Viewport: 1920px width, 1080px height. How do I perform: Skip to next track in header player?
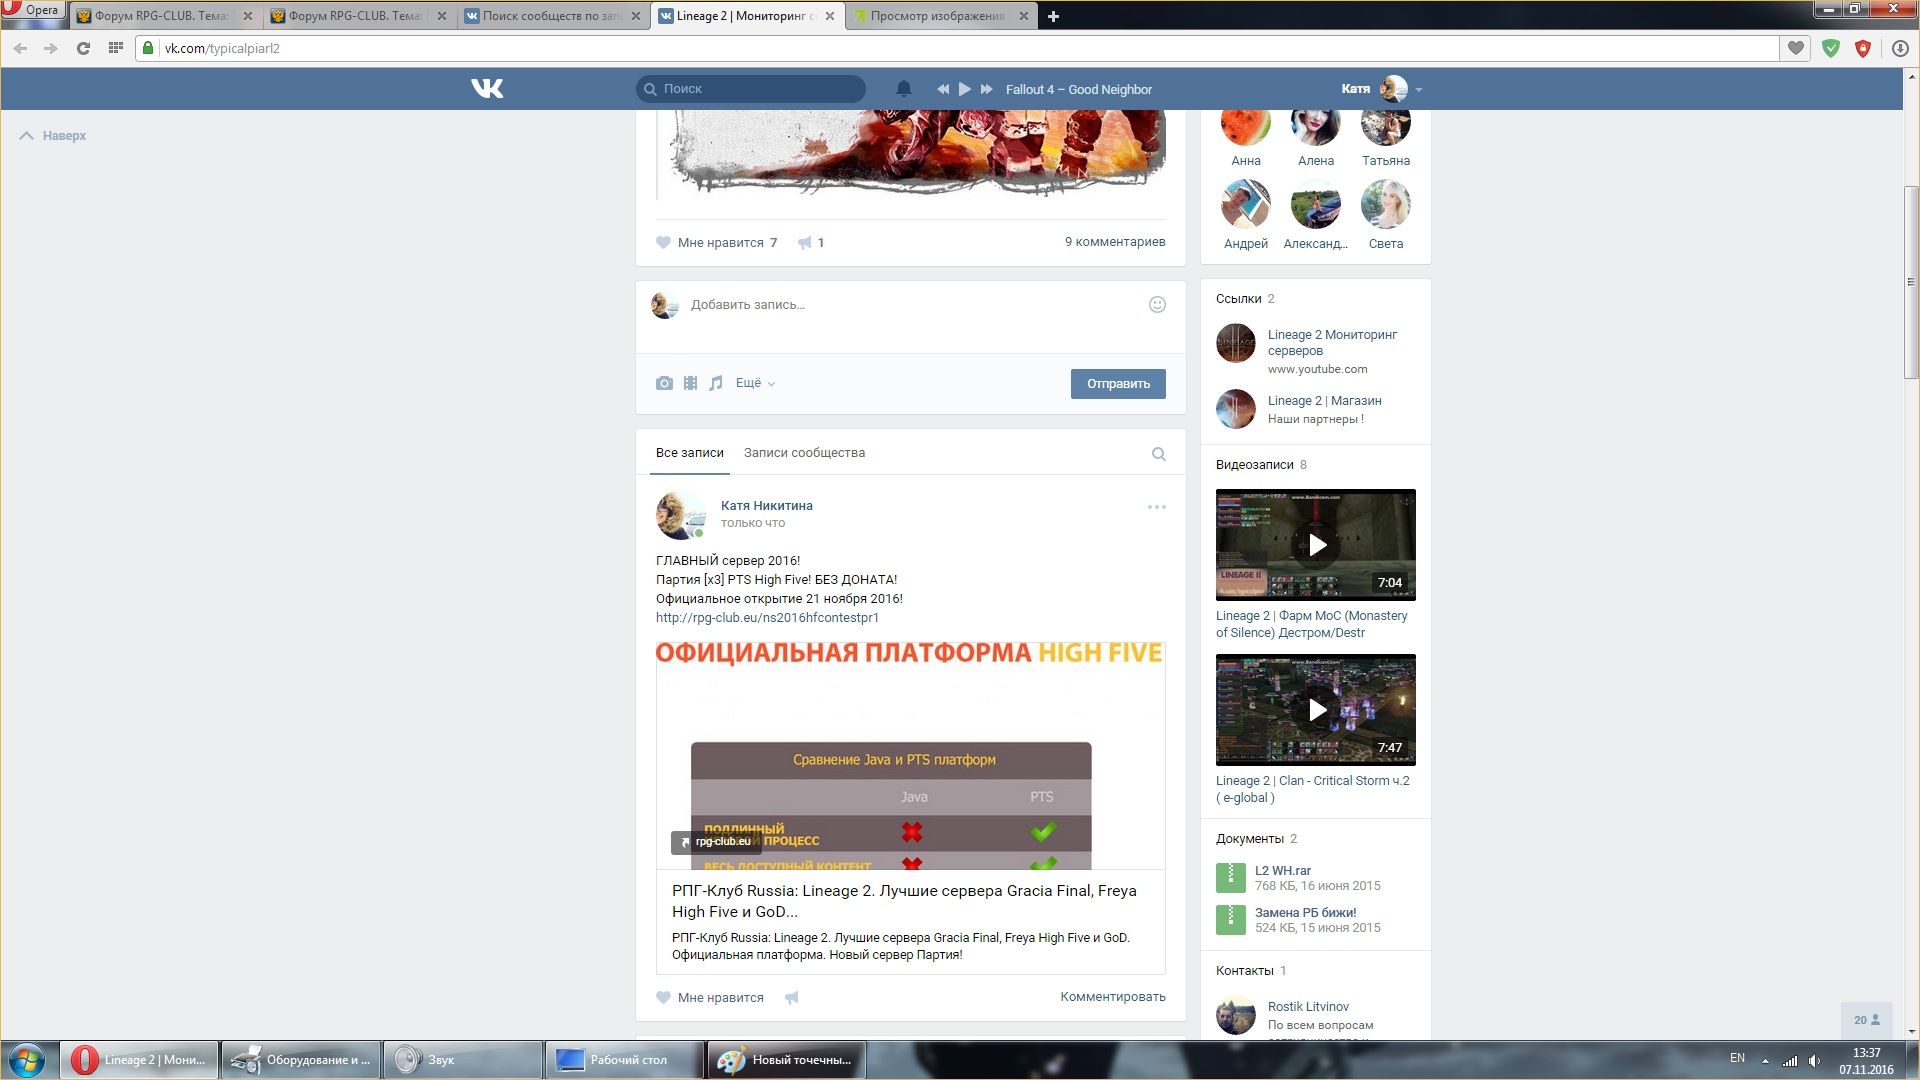point(986,89)
